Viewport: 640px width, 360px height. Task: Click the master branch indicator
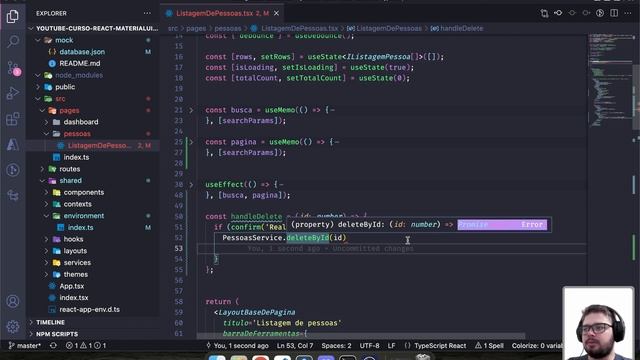(24, 346)
